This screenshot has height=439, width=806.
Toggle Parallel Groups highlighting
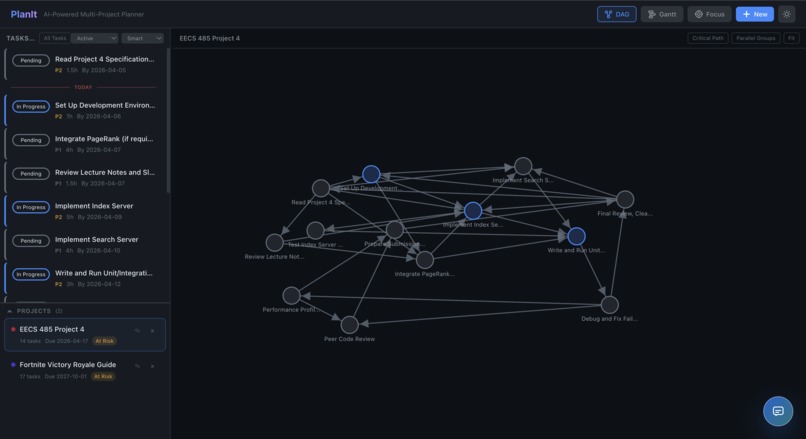756,38
